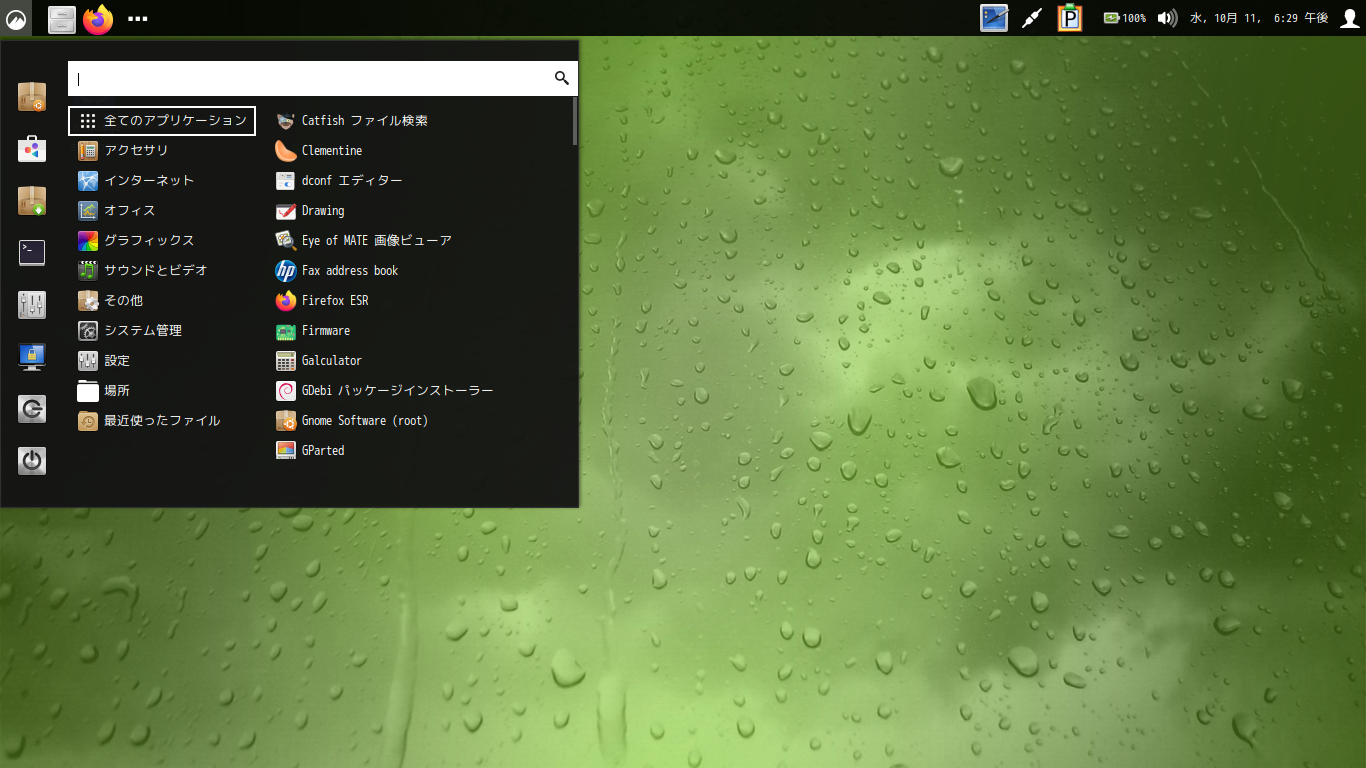The width and height of the screenshot is (1366, 768).
Task: Open the remote desktop tray icon
Action: [994, 18]
